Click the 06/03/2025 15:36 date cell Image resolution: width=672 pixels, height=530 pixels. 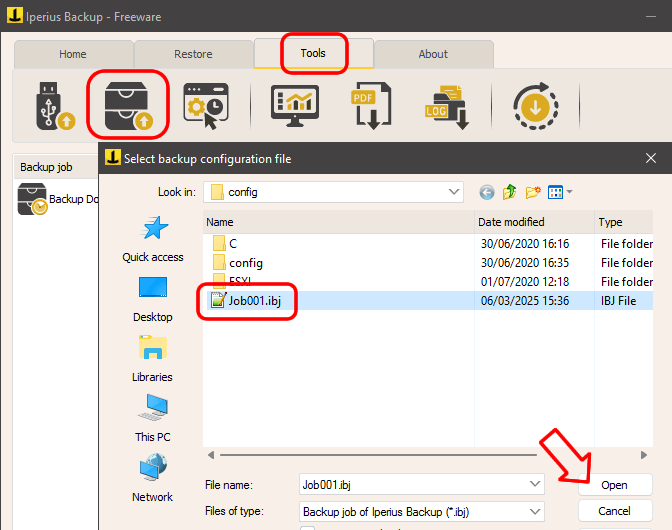pos(525,301)
